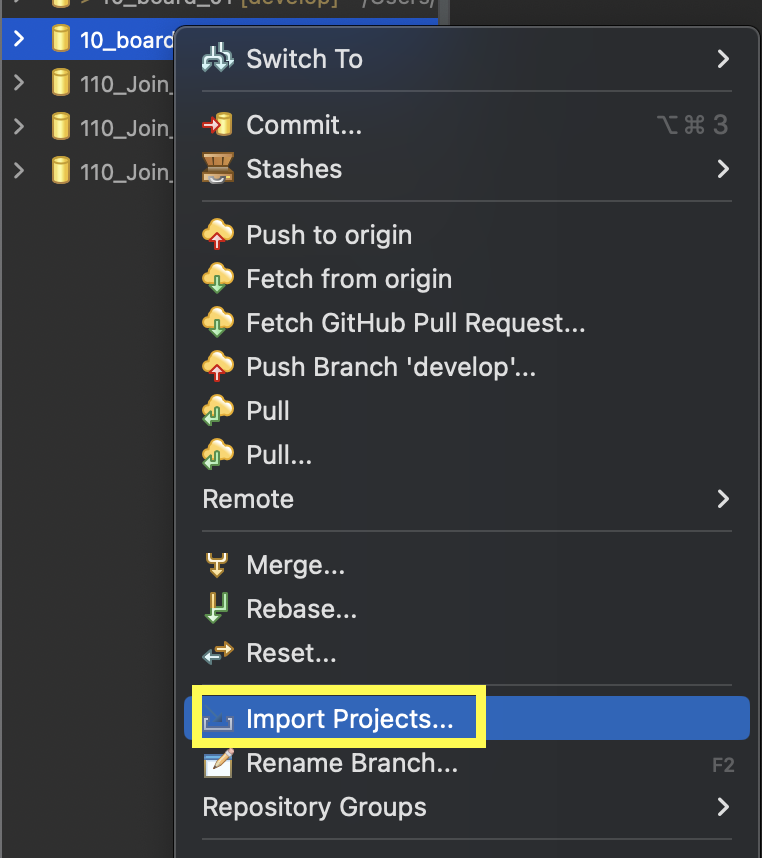Click the Fetch from origin cloud icon
Screen dimensions: 762x858
point(217,279)
